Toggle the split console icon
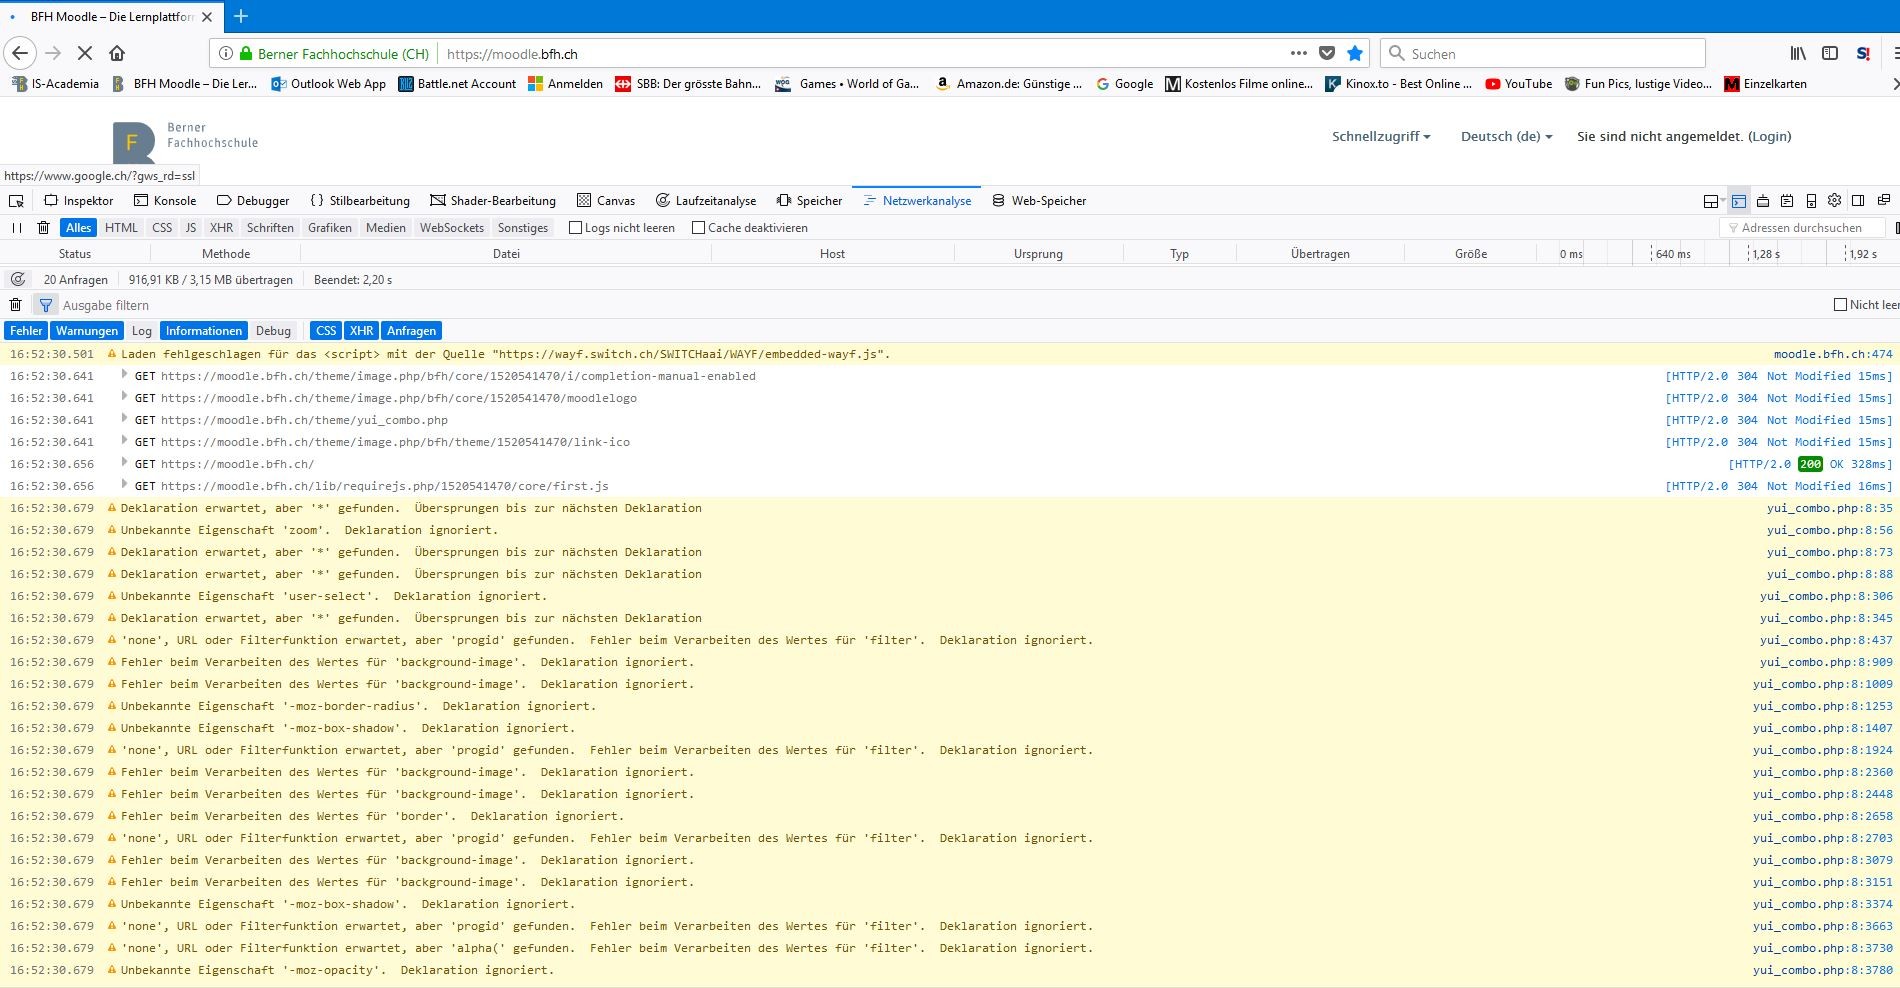1900x988 pixels. pyautogui.click(x=1739, y=201)
